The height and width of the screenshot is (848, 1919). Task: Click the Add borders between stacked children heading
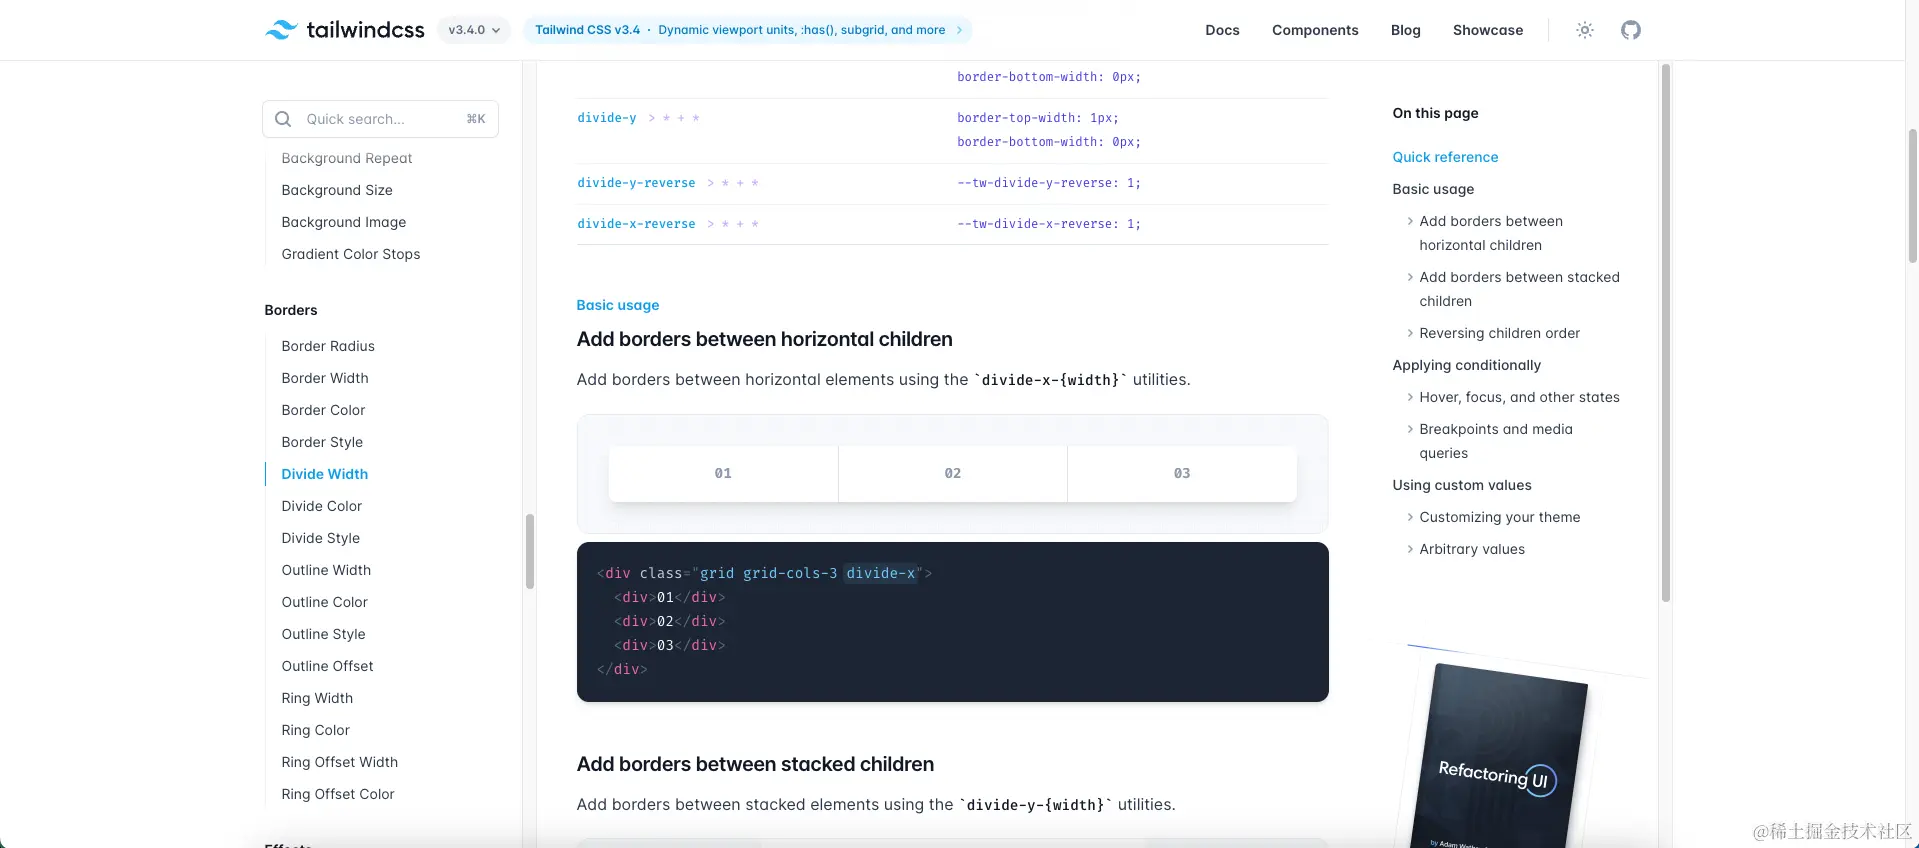(x=755, y=764)
